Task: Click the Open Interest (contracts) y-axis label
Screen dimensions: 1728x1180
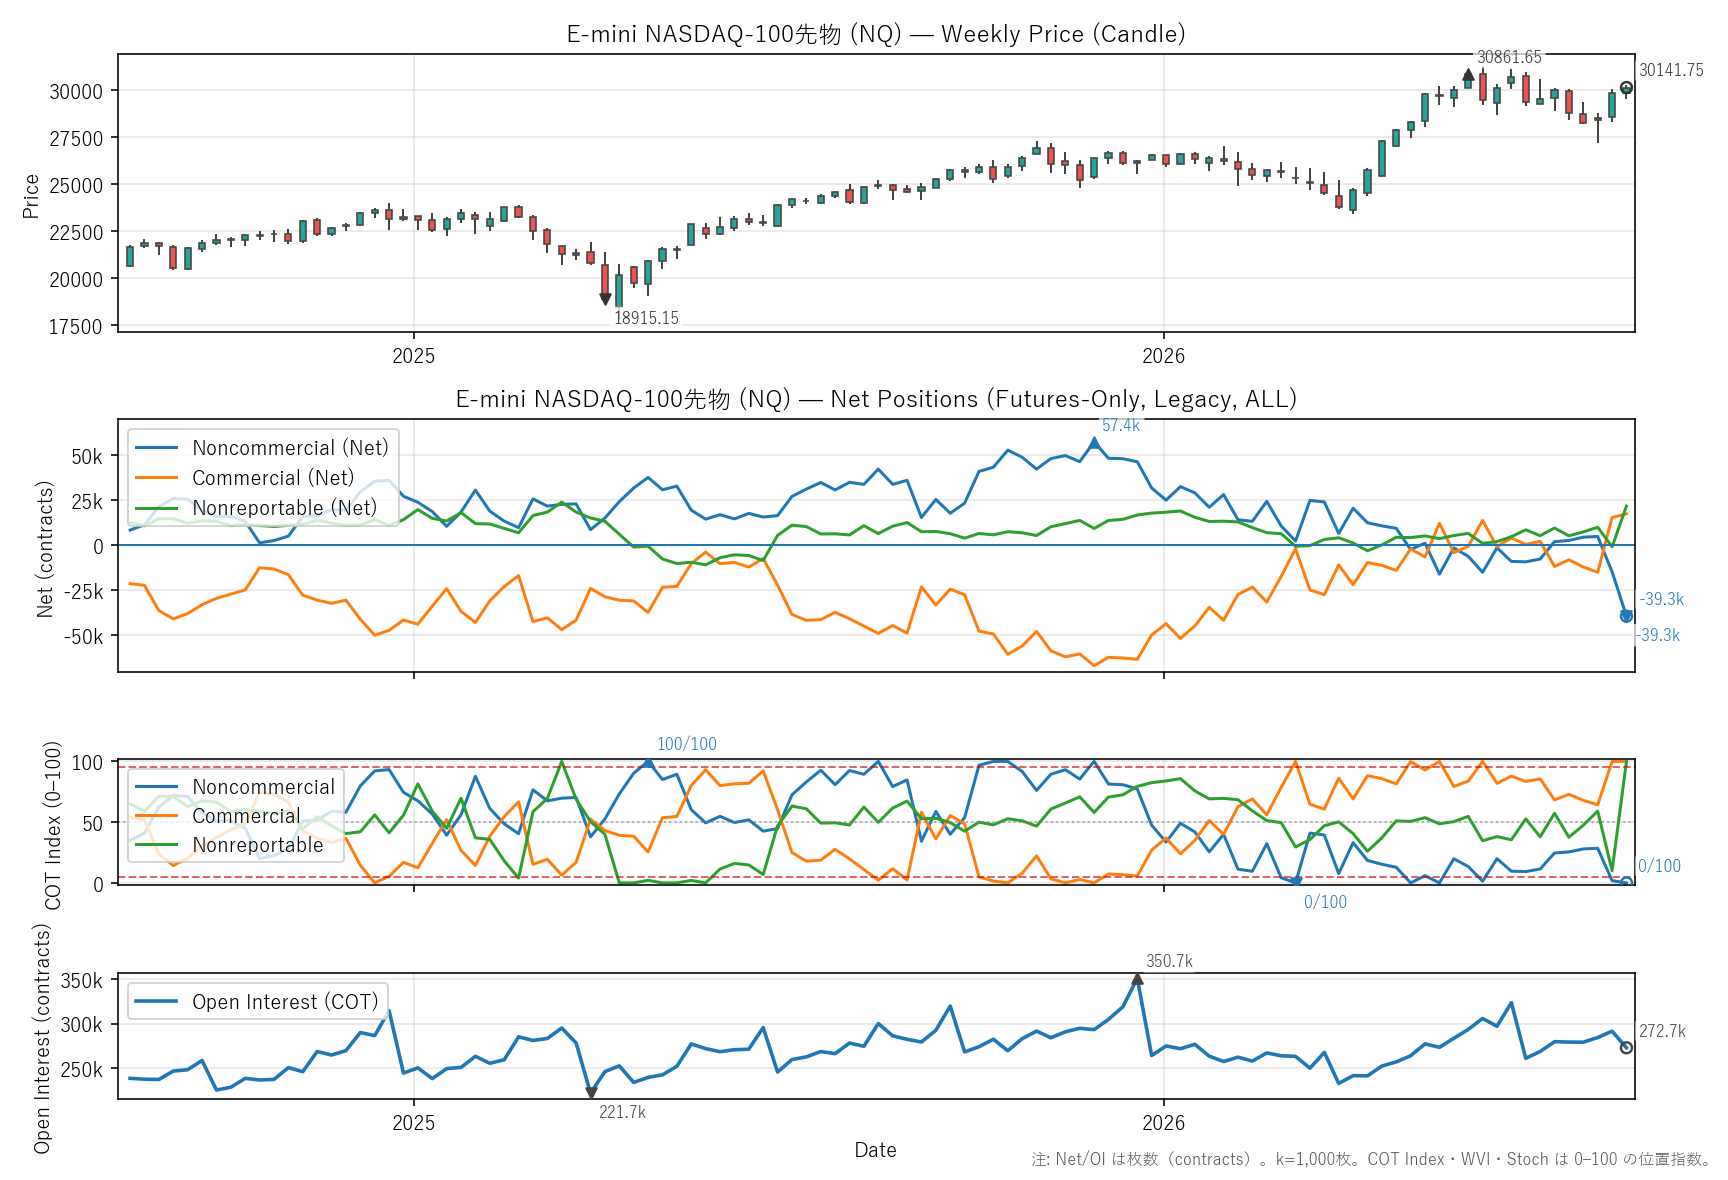Action: (x=41, y=1038)
